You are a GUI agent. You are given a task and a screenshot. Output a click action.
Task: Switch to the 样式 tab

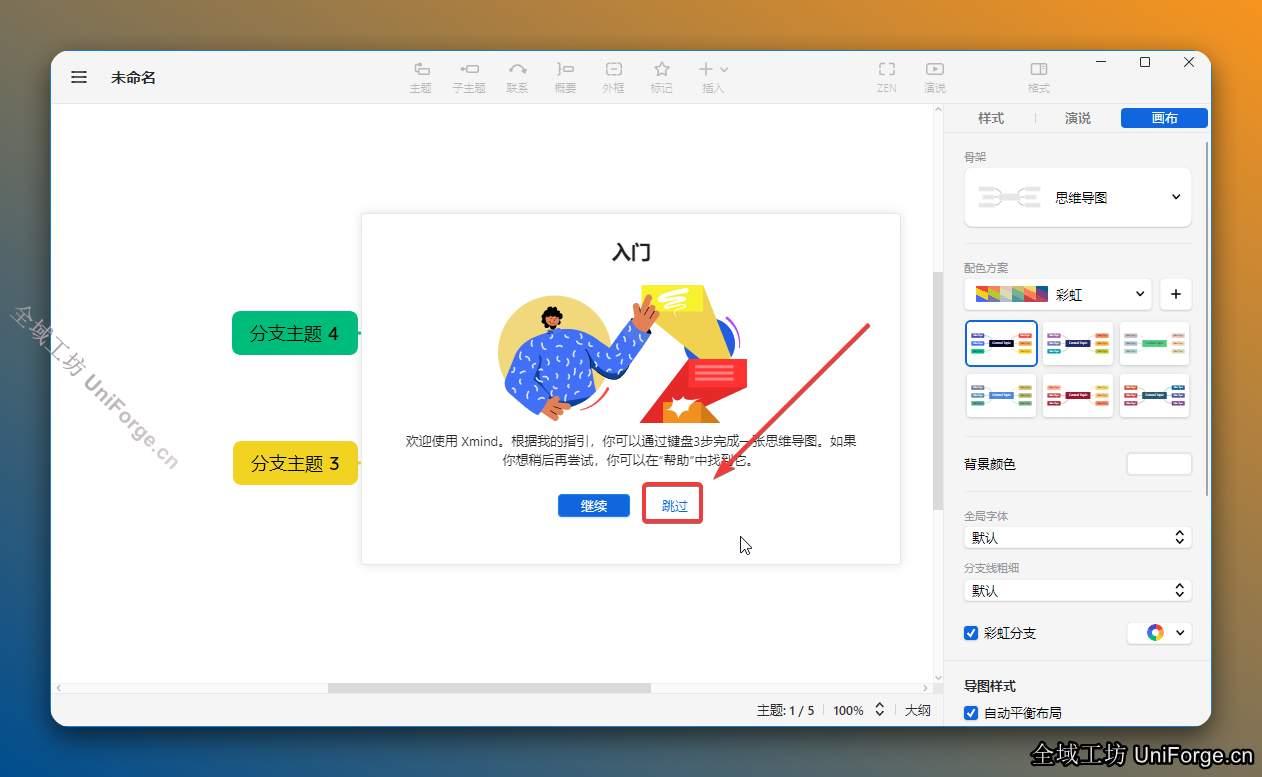[990, 118]
